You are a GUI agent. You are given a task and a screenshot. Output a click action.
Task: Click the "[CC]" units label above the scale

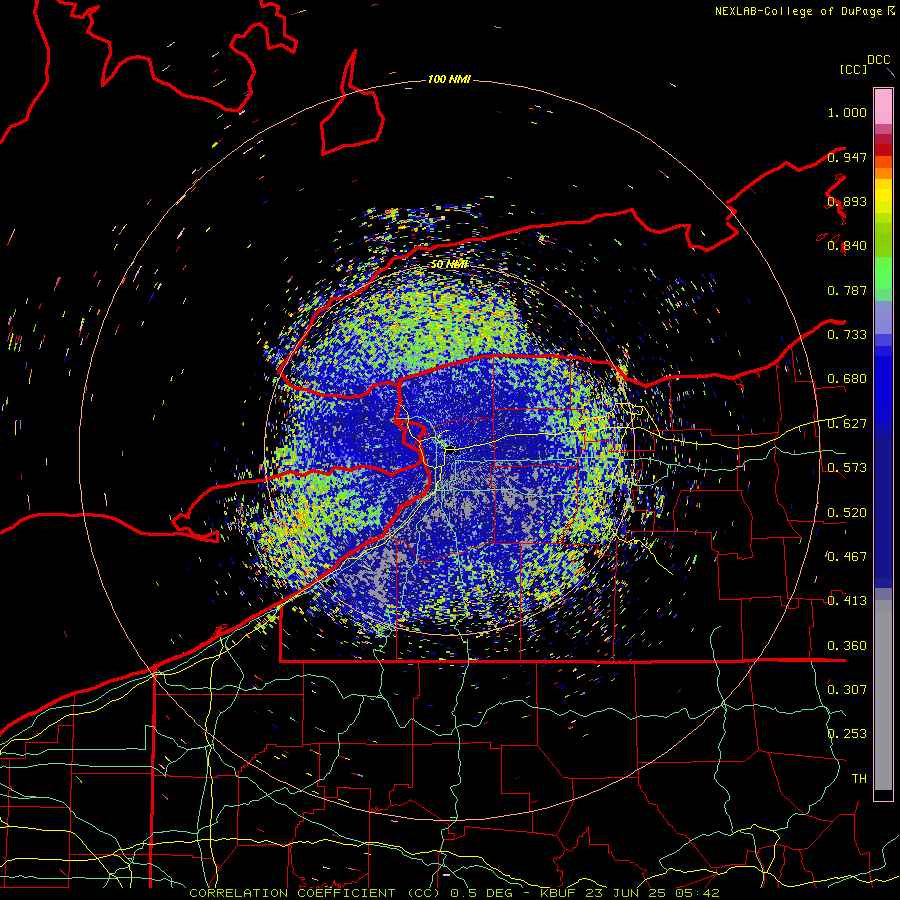pyautogui.click(x=854, y=70)
